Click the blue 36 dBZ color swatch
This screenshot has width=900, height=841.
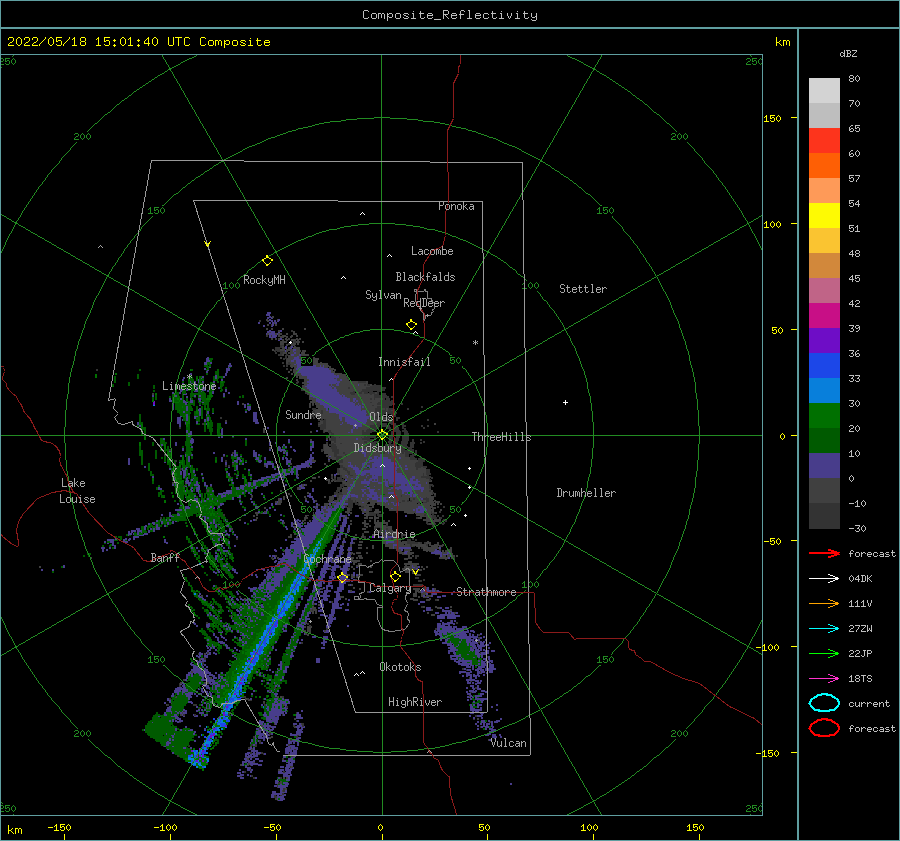coord(824,366)
